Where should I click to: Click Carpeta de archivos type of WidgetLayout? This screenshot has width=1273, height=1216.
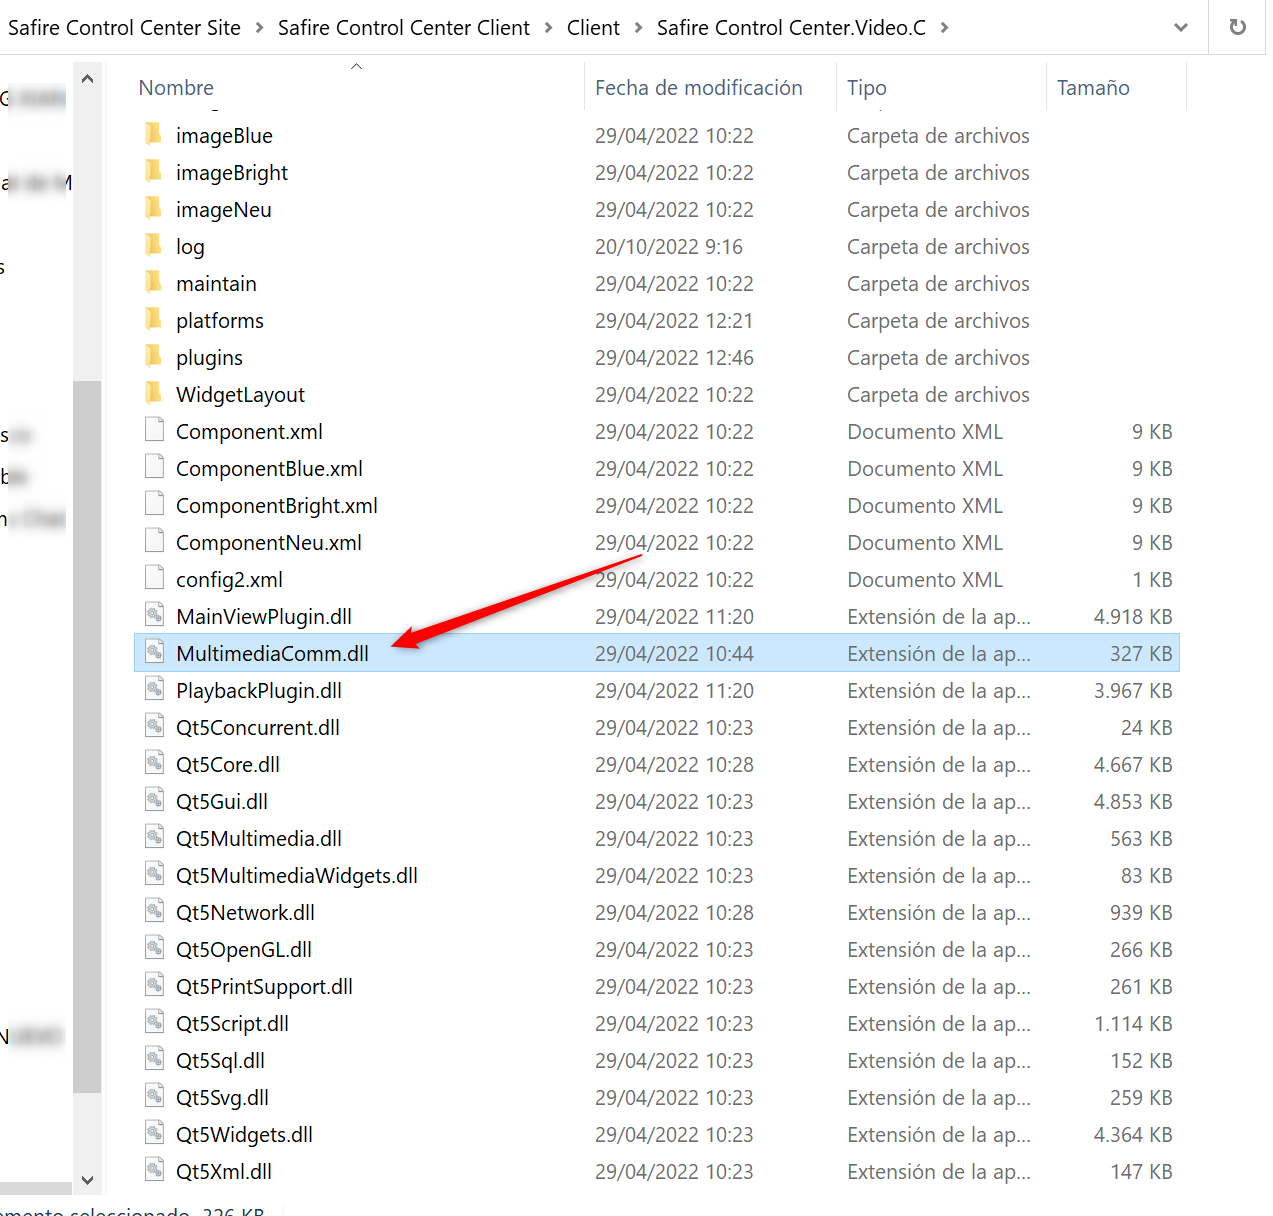[938, 395]
